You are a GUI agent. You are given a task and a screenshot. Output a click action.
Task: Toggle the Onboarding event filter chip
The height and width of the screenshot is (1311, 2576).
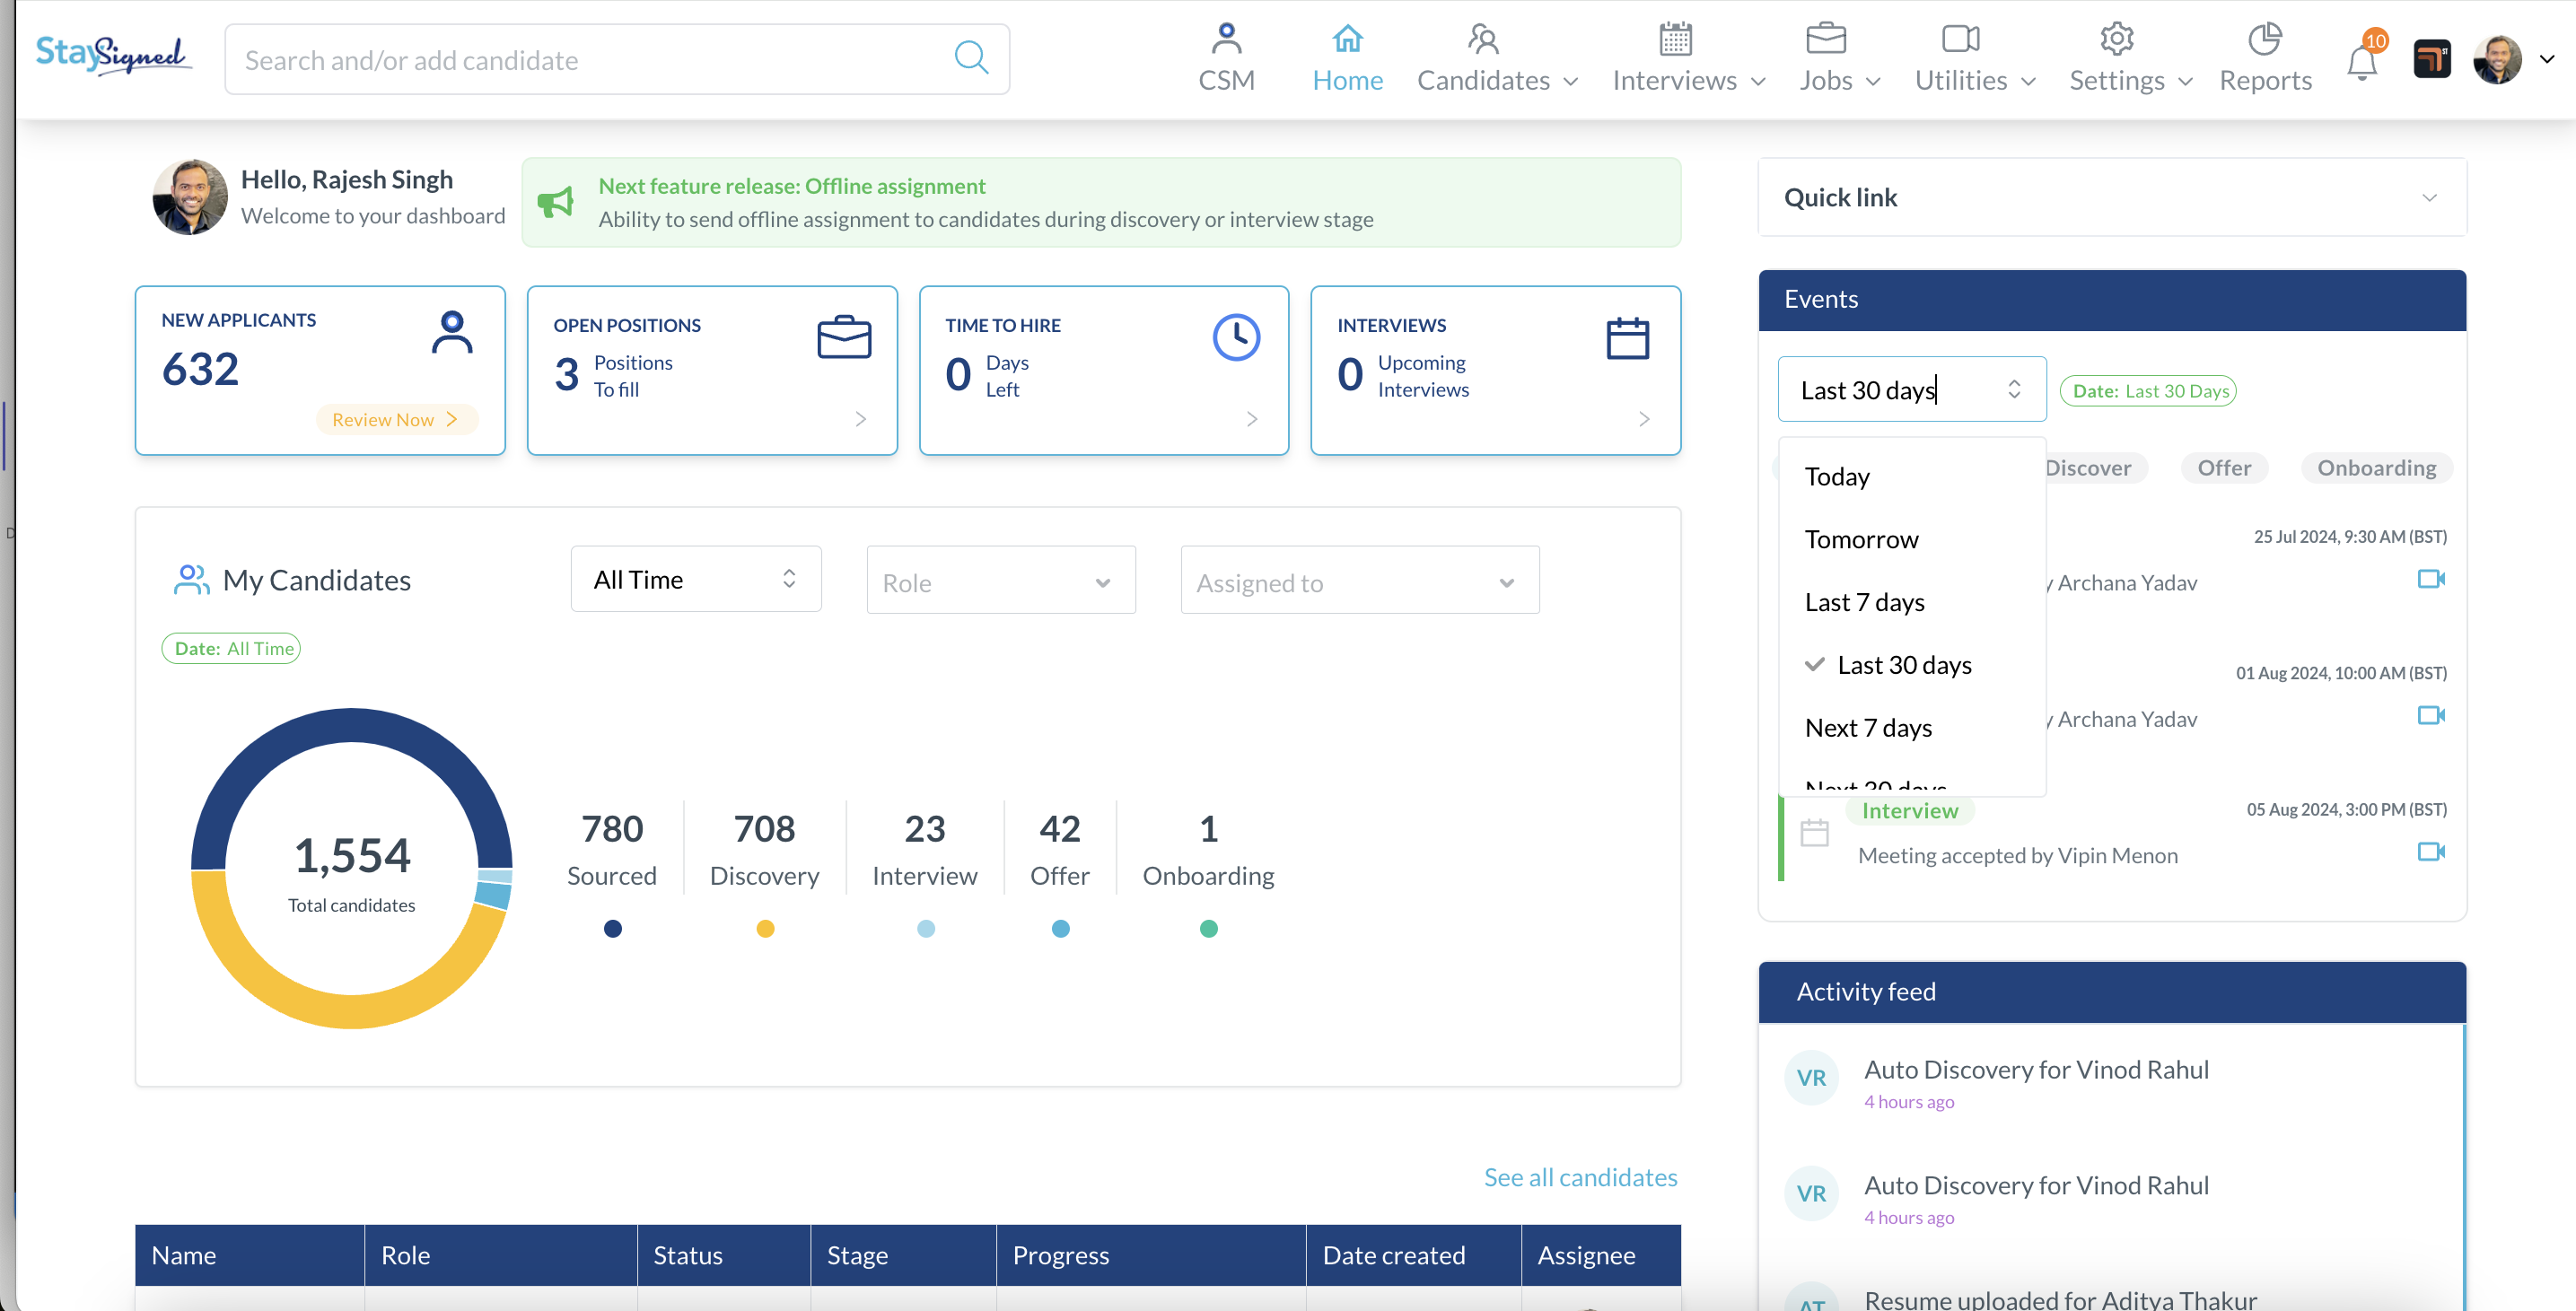click(2376, 468)
